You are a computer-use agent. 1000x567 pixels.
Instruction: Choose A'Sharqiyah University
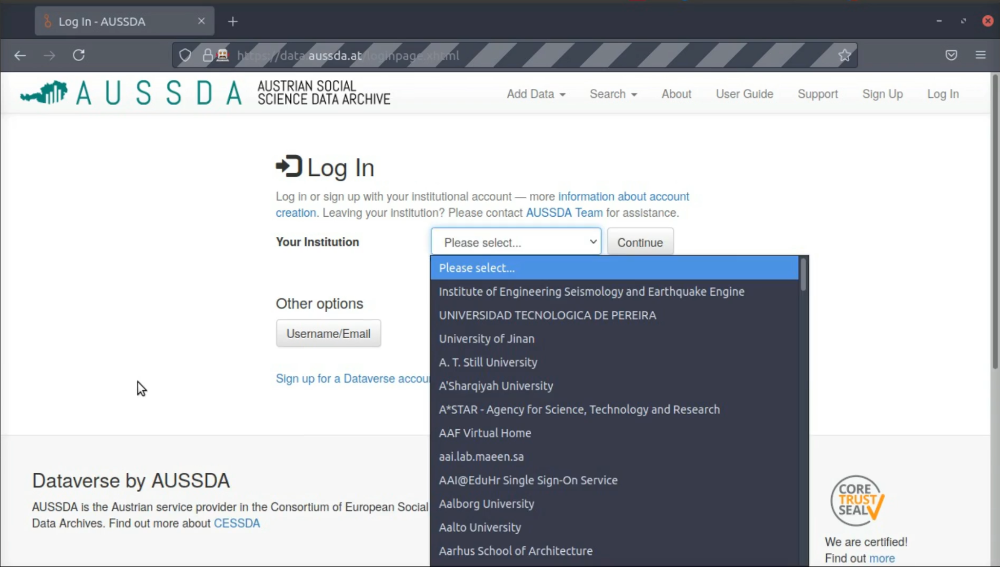[614, 386]
